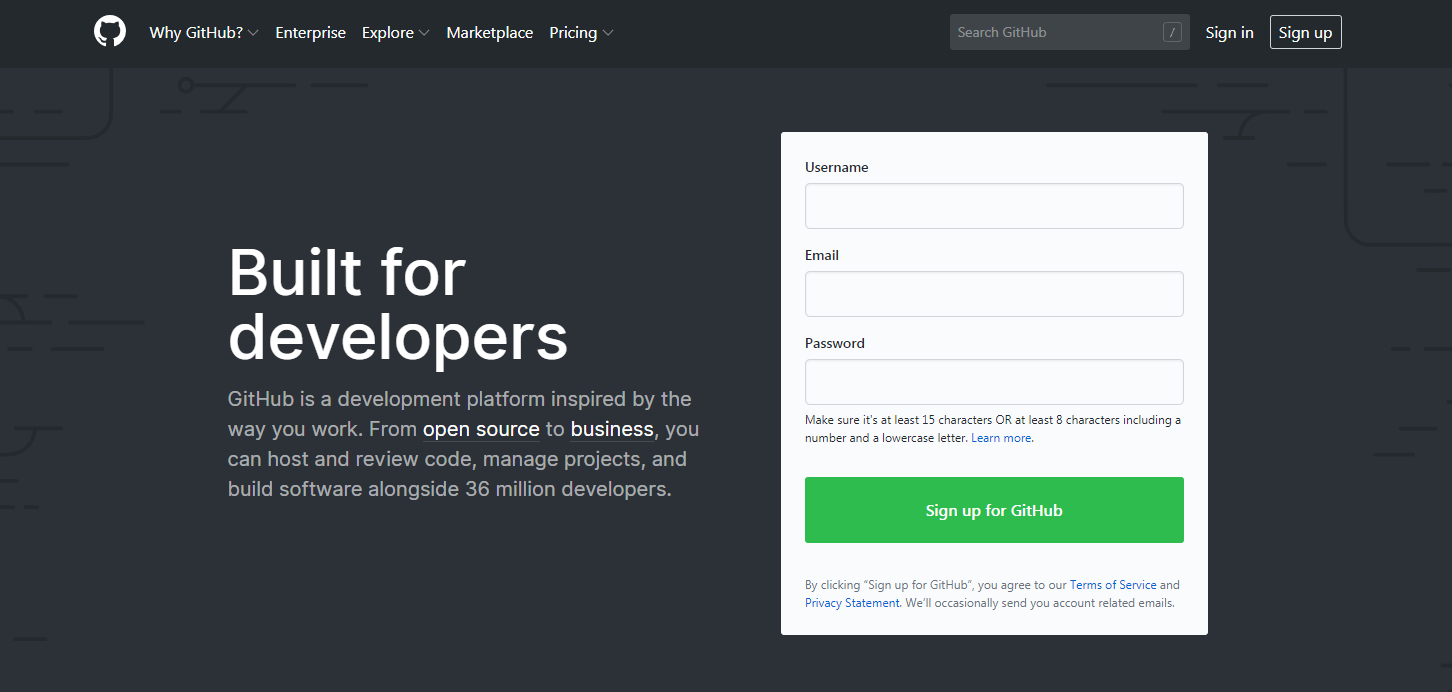This screenshot has height=692, width=1452.
Task: Click the Sign up button in header
Action: point(1306,32)
